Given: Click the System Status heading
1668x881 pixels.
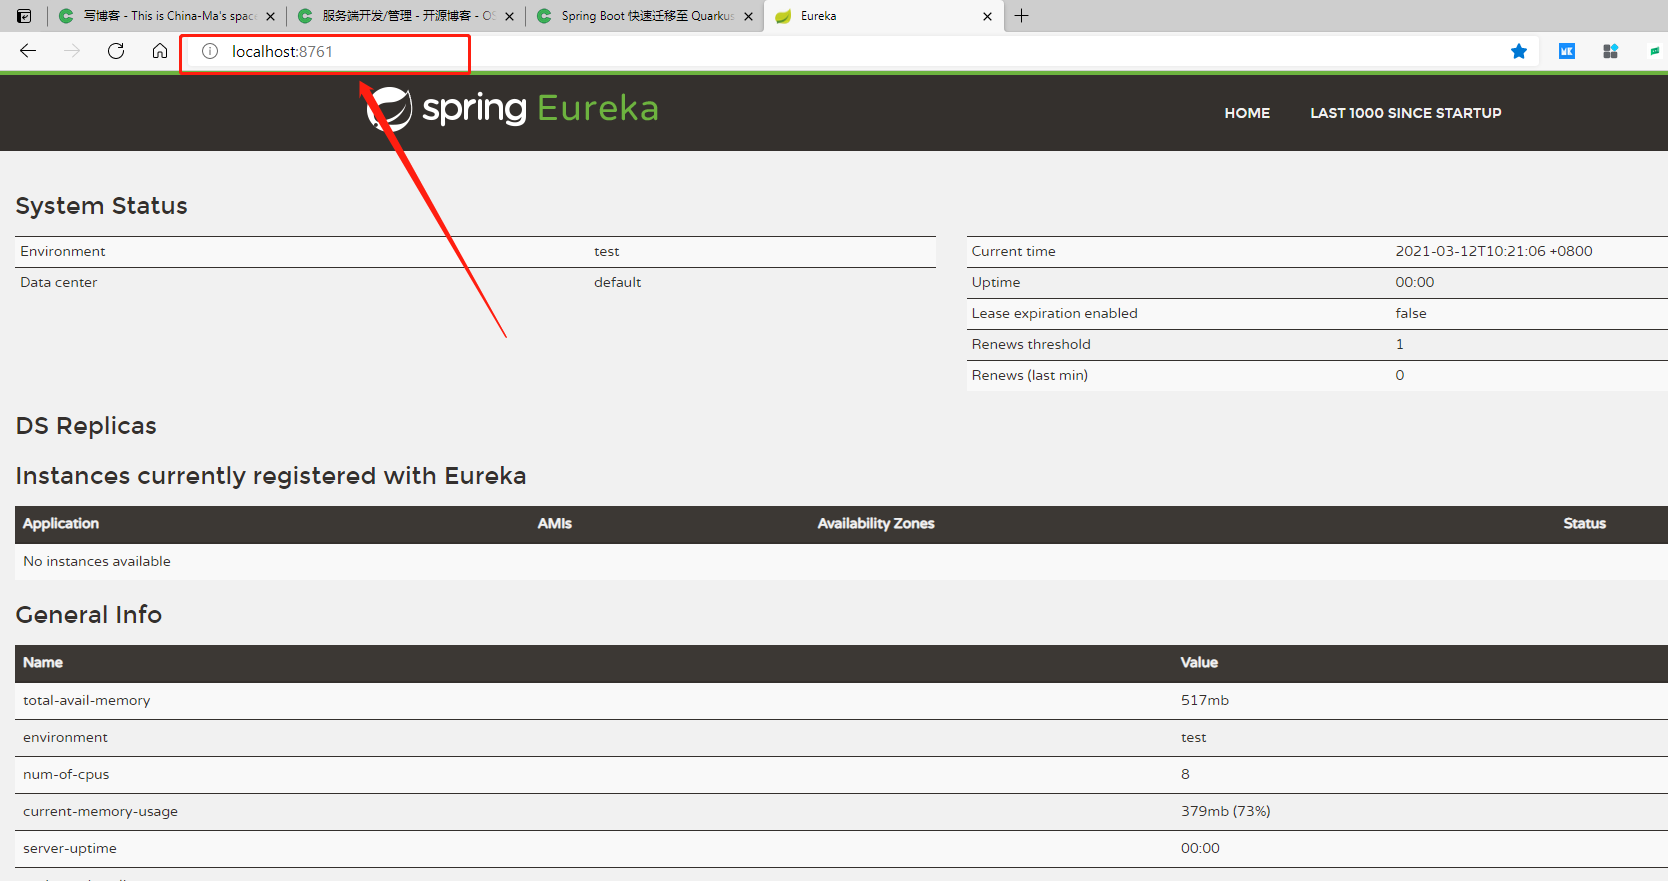Looking at the screenshot, I should [x=102, y=206].
